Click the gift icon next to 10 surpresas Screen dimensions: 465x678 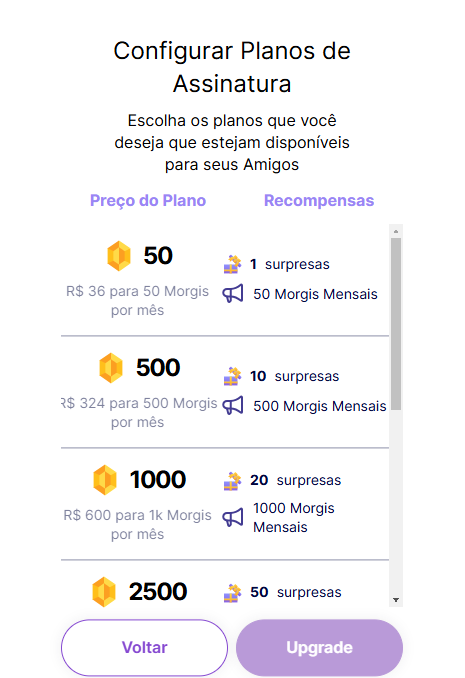(x=232, y=376)
